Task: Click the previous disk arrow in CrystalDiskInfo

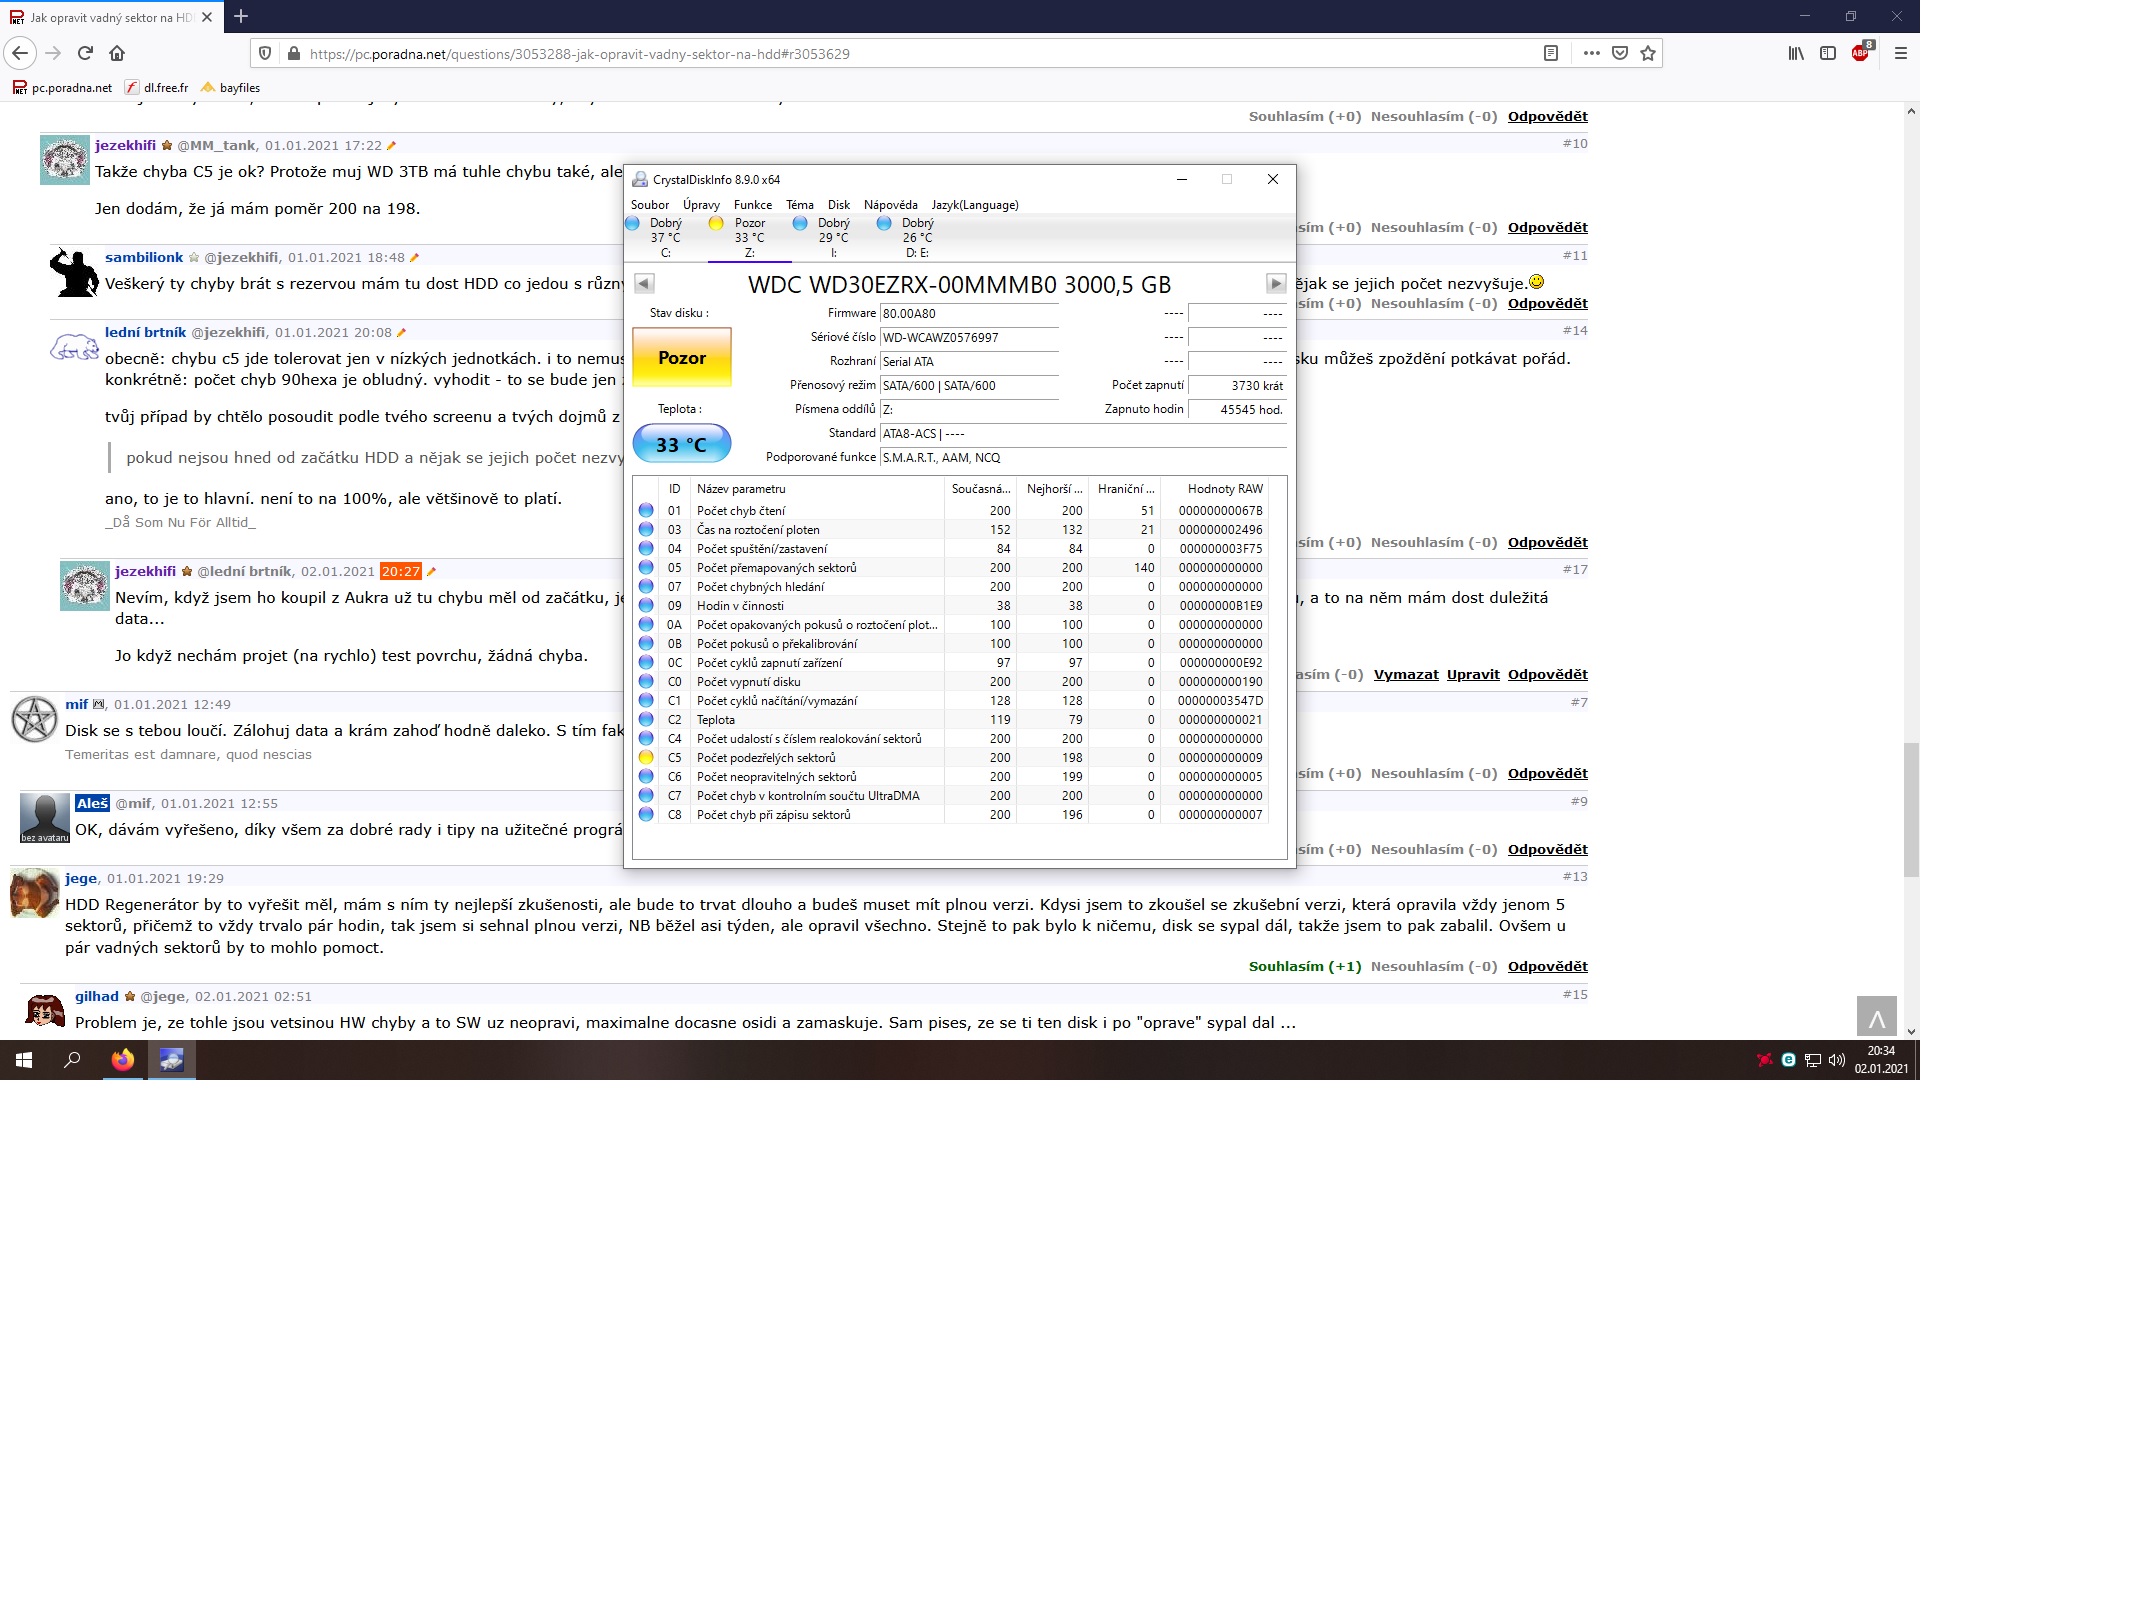Action: (644, 284)
